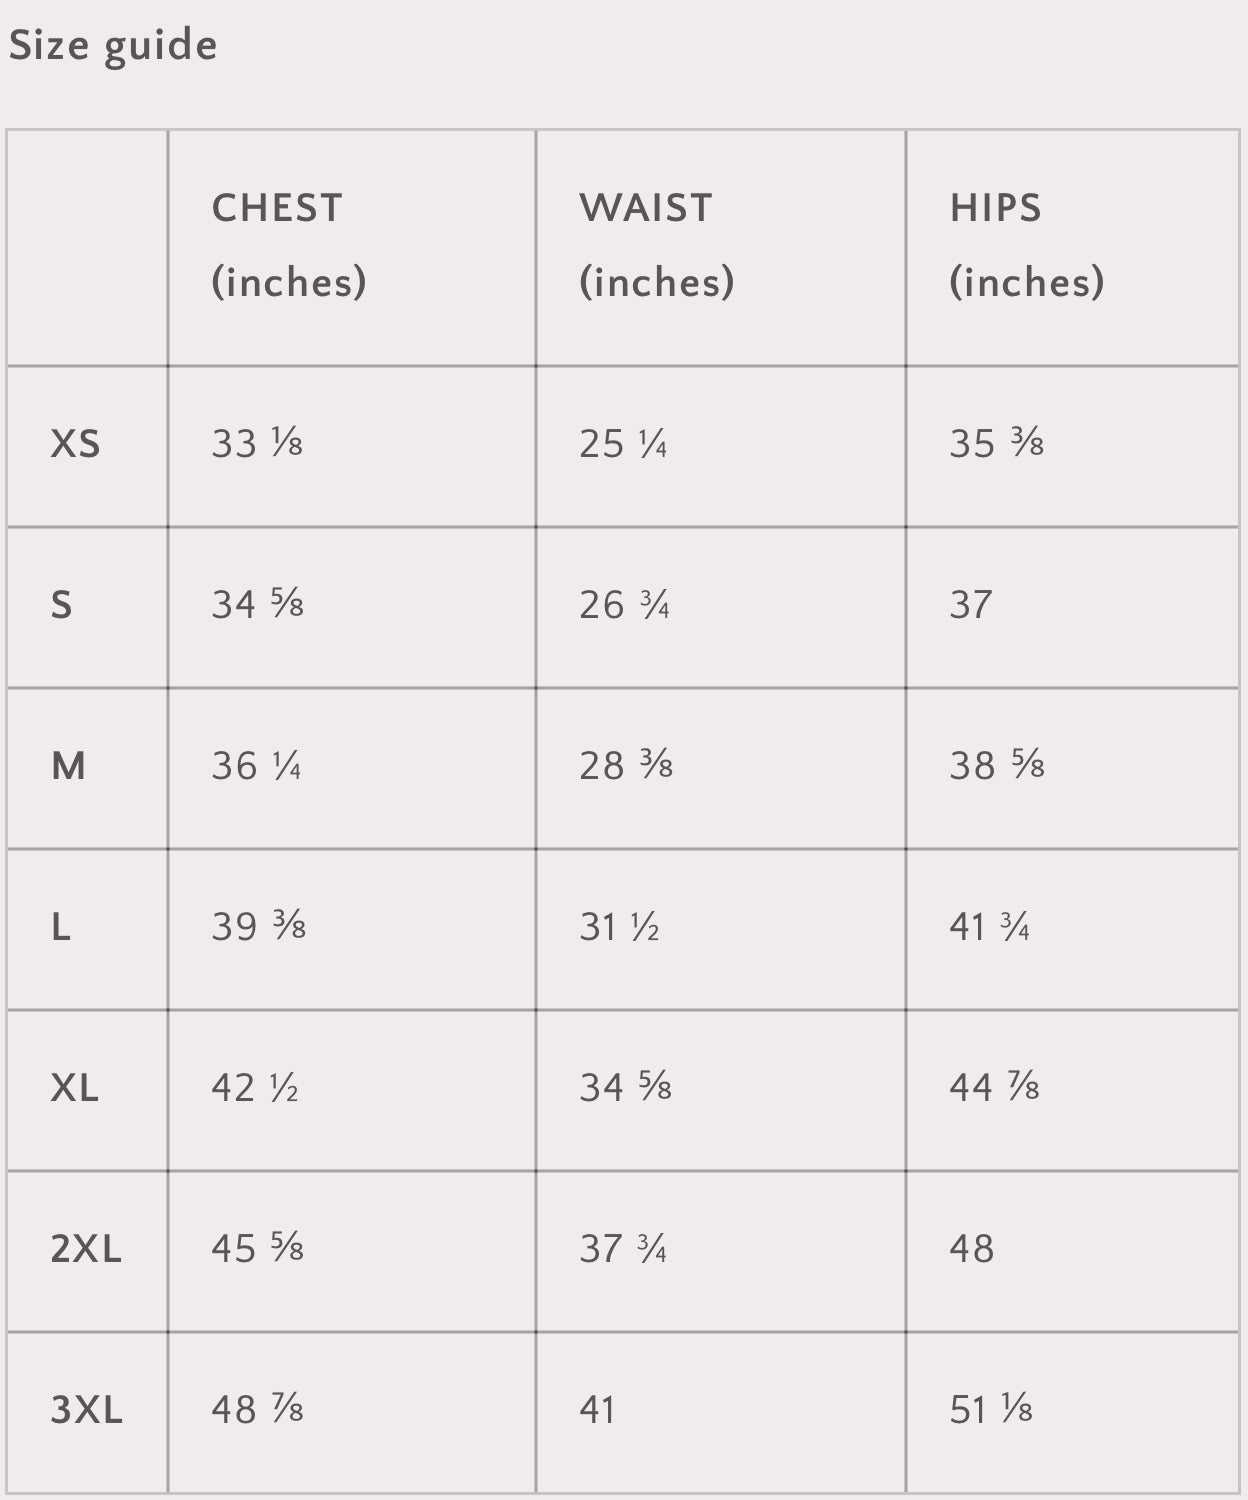Click the 2XL size row label
1248x1500 pixels.
tap(86, 1249)
